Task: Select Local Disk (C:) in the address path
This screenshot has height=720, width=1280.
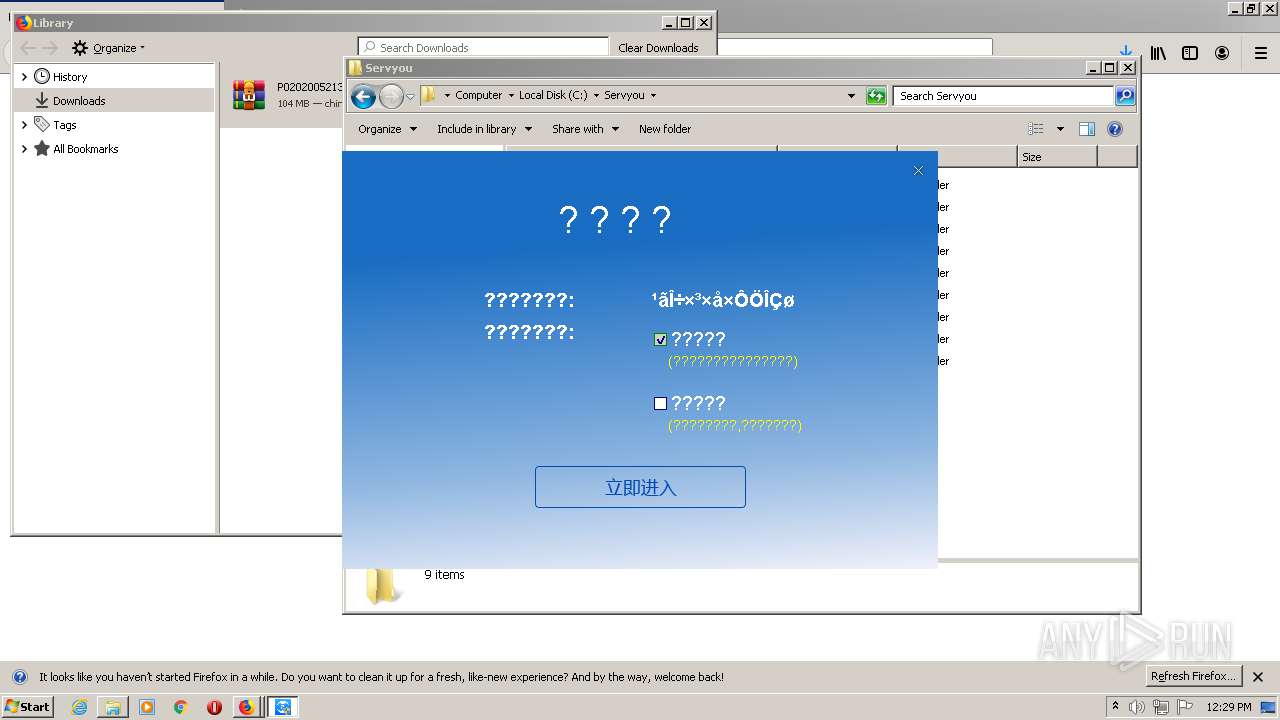Action: click(553, 96)
